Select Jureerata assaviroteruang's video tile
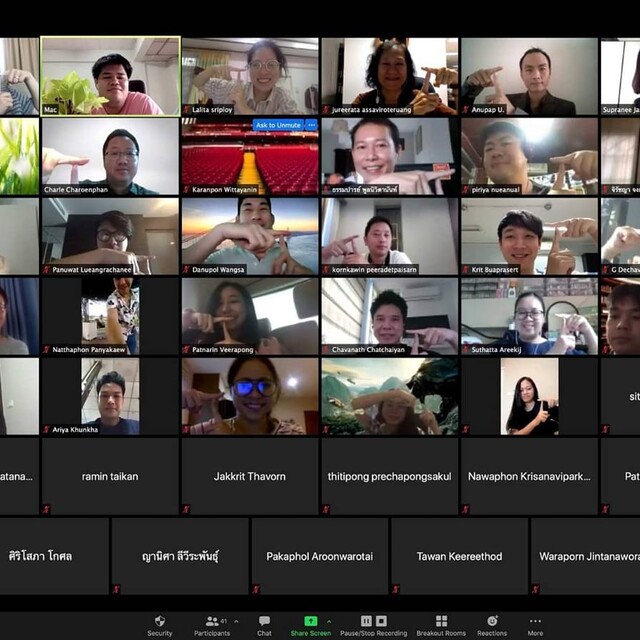Viewport: 640px width, 640px height. pos(390,76)
